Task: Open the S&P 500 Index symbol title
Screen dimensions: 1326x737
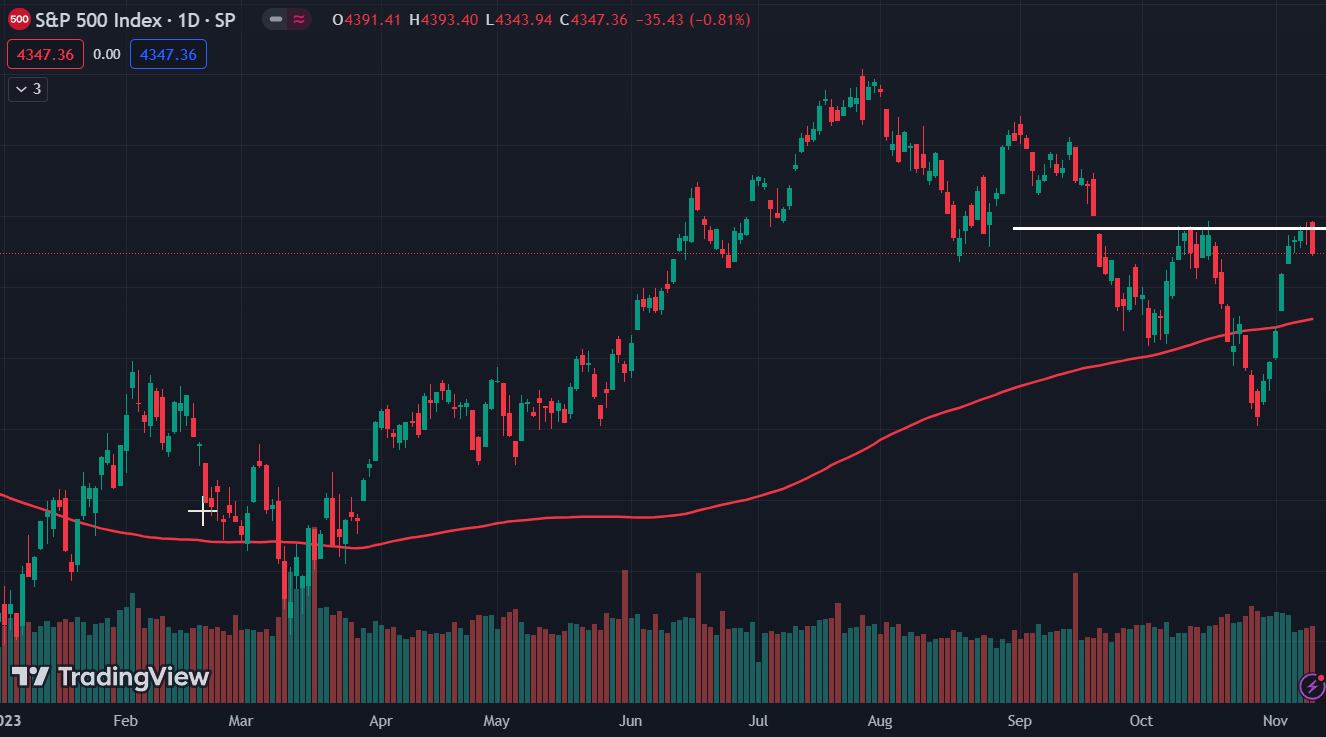Action: (x=135, y=20)
